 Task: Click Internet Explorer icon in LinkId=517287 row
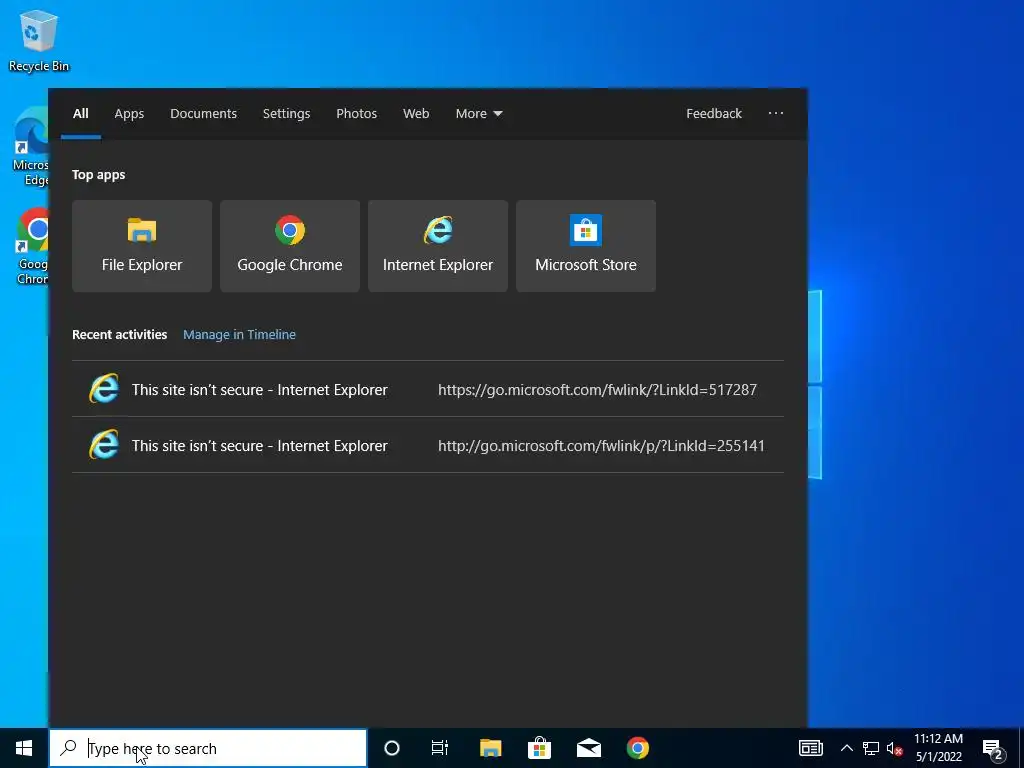pos(104,389)
